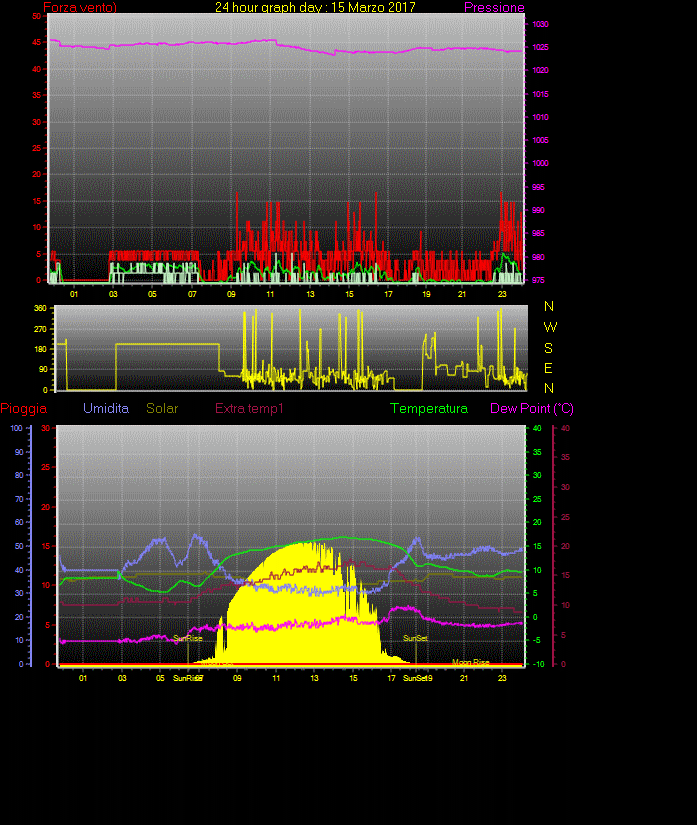Click the 'Extra temp1' legend label
Viewport: 697px width, 825px height.
click(x=249, y=408)
